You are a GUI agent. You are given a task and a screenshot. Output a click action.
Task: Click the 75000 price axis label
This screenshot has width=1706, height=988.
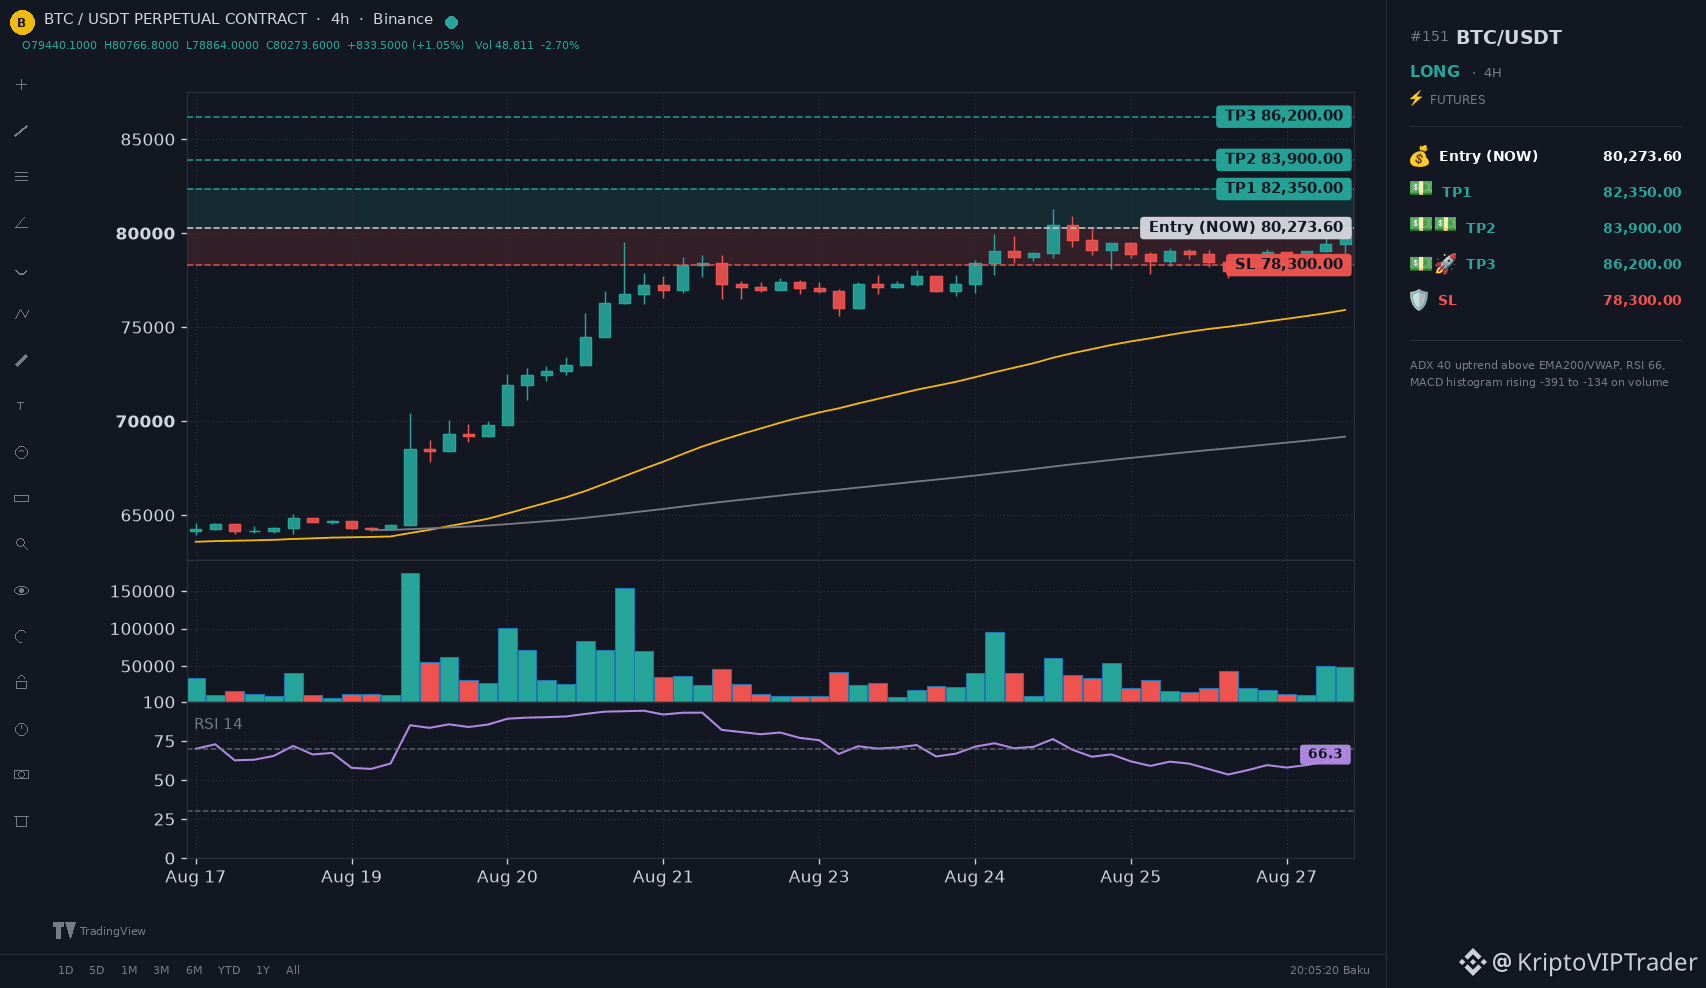point(148,328)
